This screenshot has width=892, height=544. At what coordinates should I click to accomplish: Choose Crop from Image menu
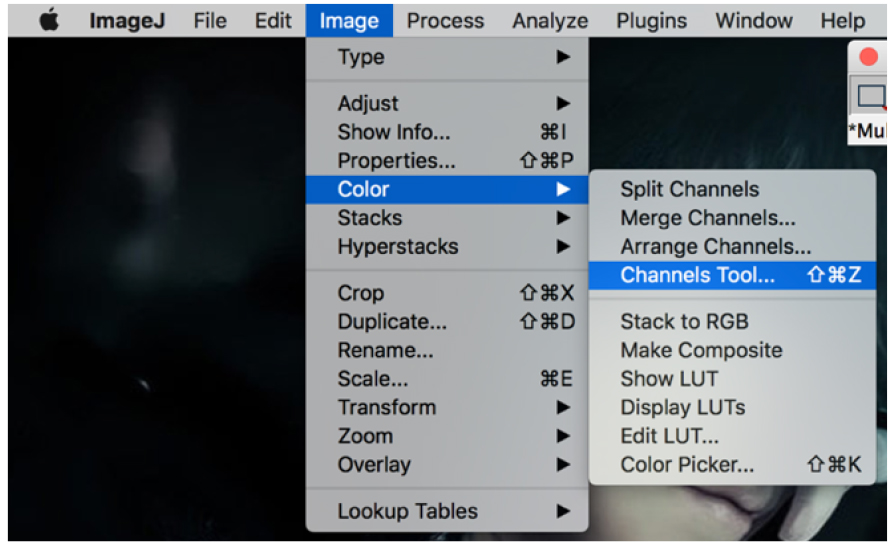tap(447, 293)
